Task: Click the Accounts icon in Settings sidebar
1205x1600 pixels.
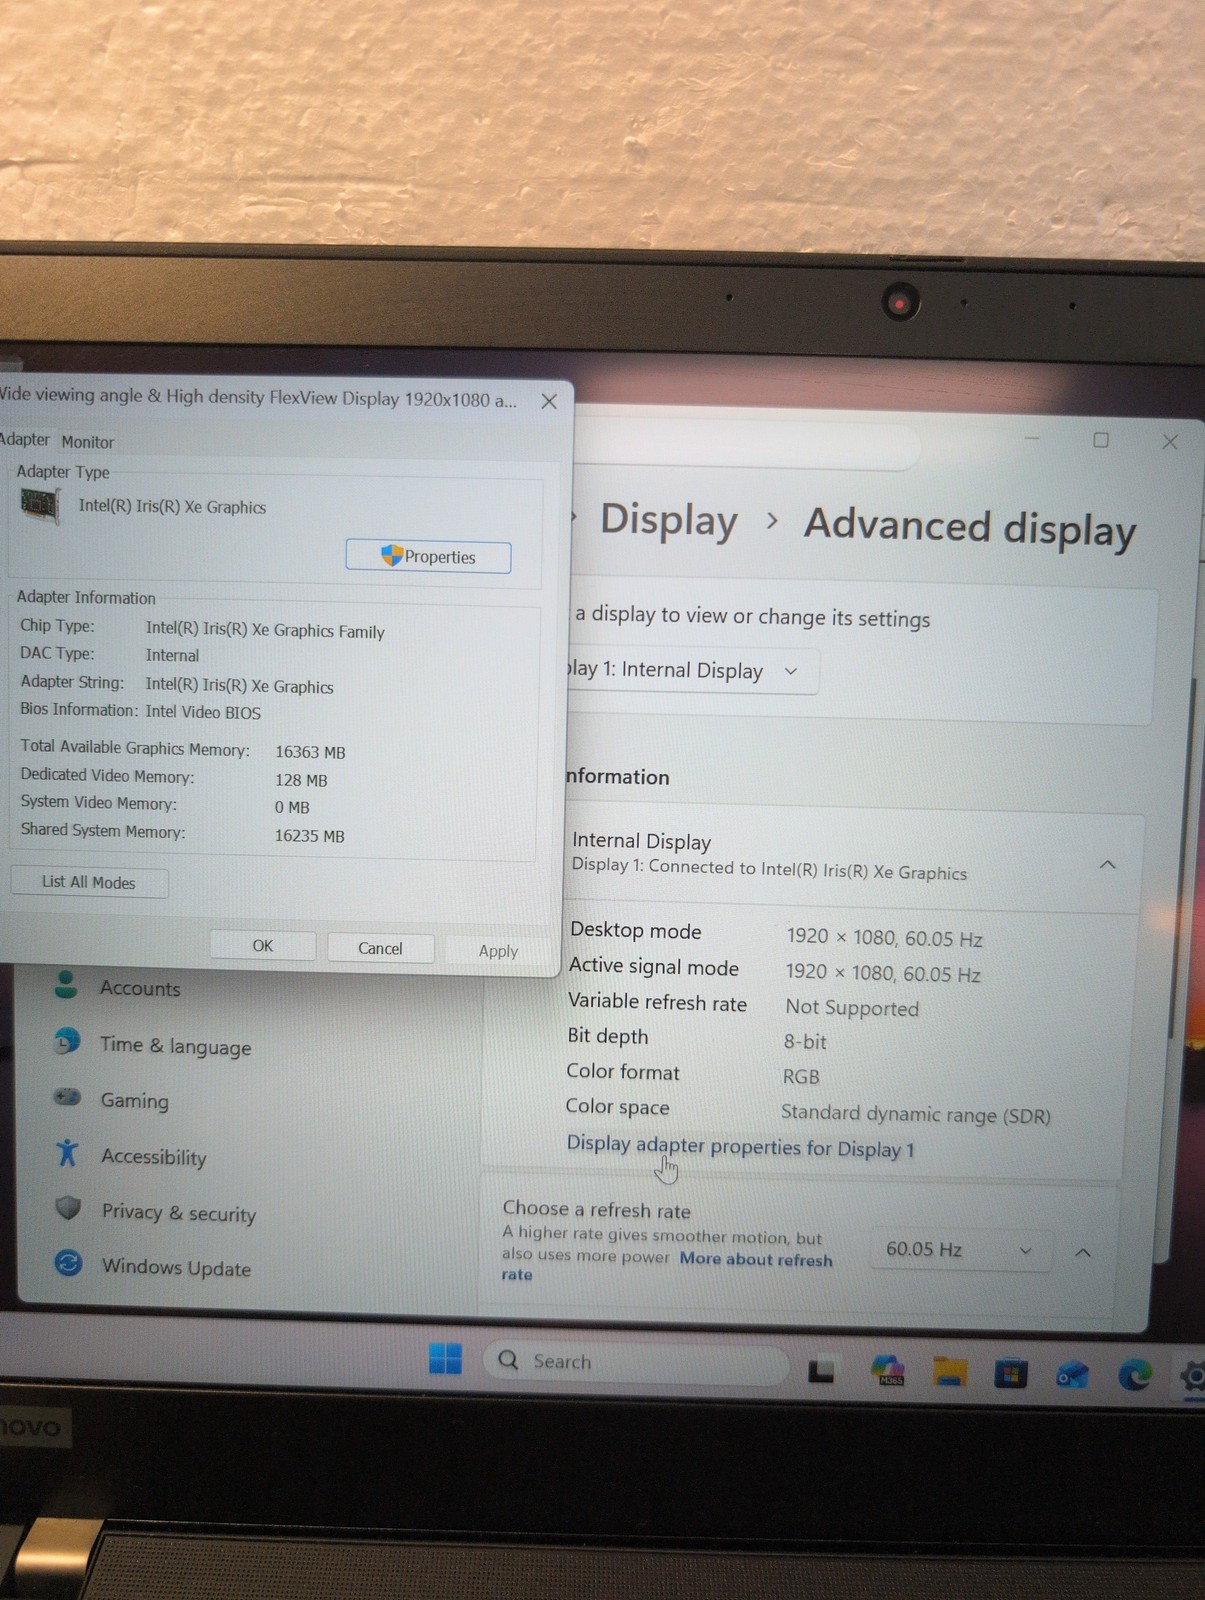Action: [x=66, y=984]
